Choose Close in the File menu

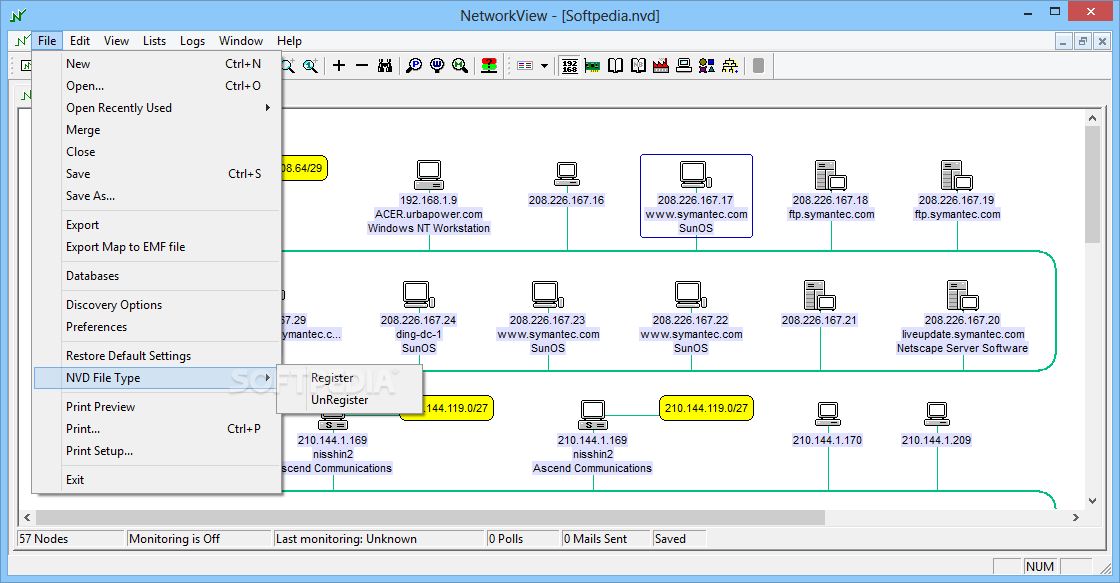point(156,151)
